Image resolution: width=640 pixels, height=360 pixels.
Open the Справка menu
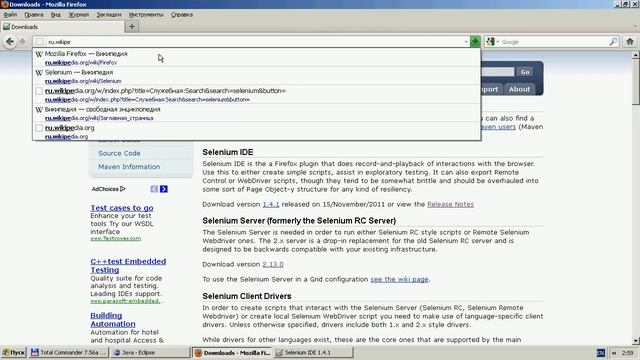182,15
